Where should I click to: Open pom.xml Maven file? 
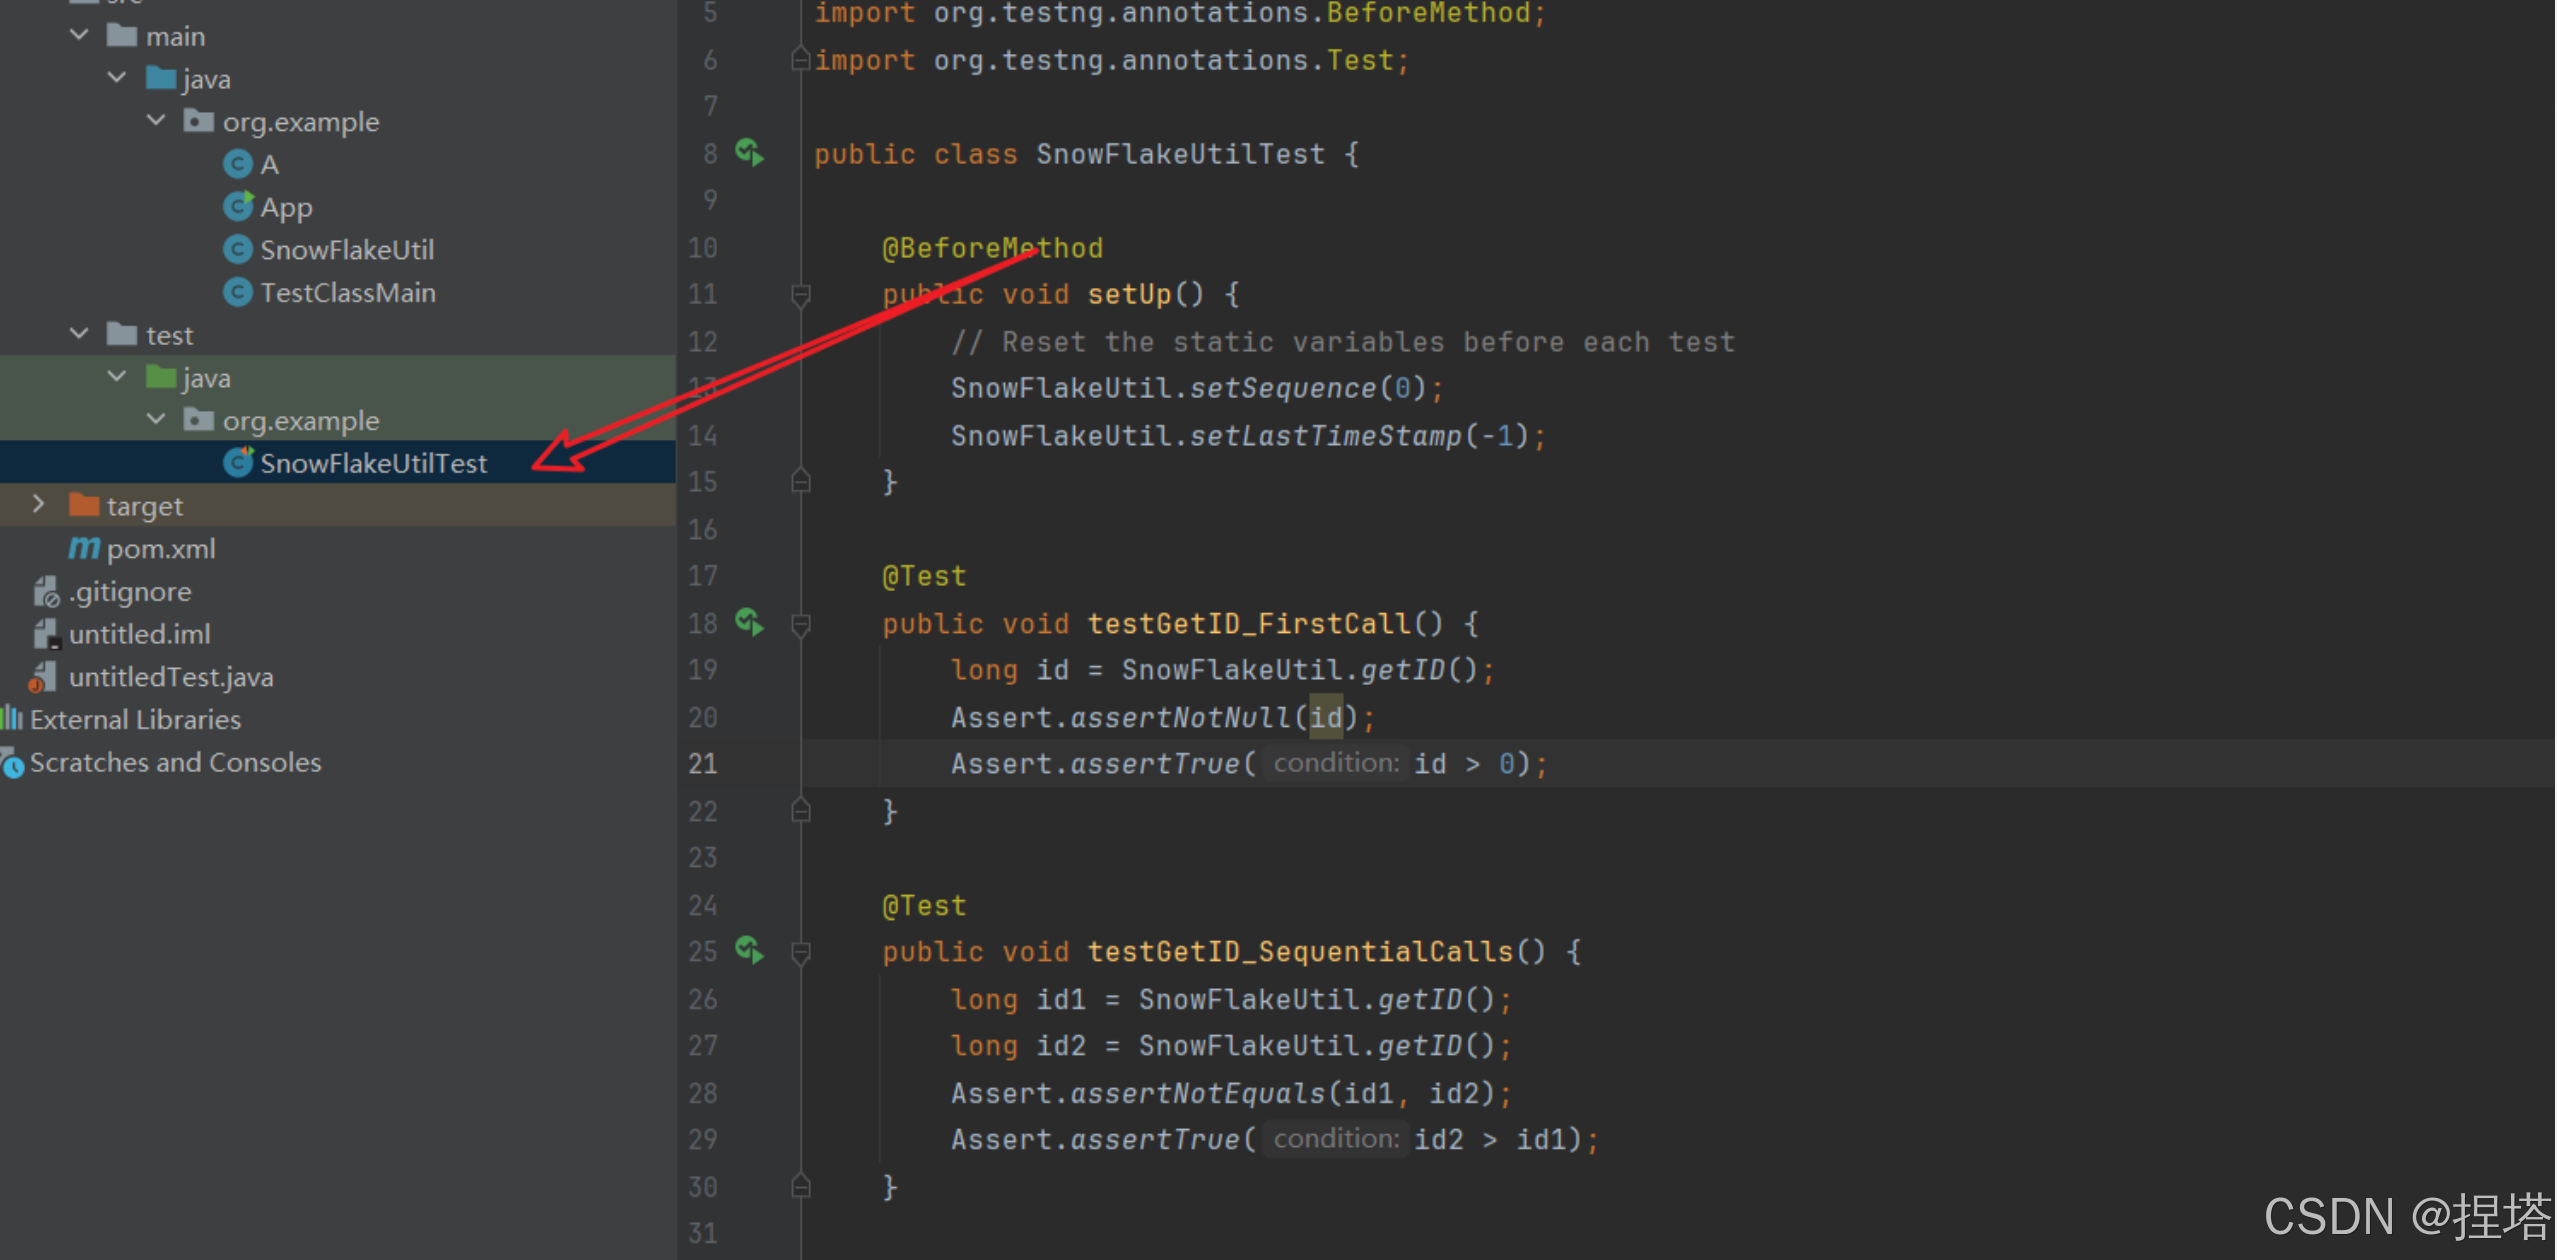(x=160, y=549)
